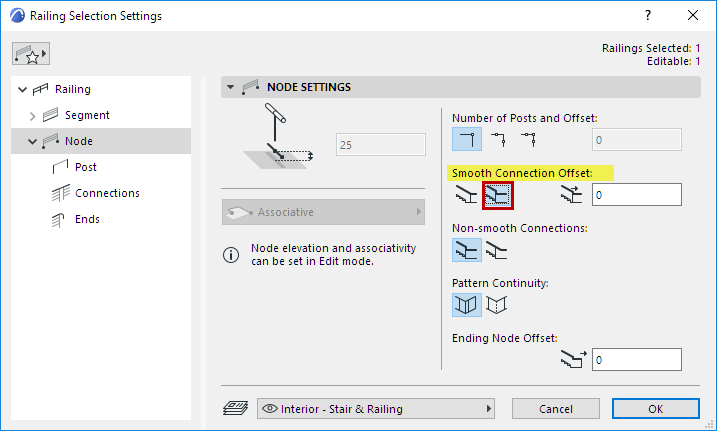717x431 pixels.
Task: Click the layer icon beside layer dropdown
Action: click(x=235, y=408)
